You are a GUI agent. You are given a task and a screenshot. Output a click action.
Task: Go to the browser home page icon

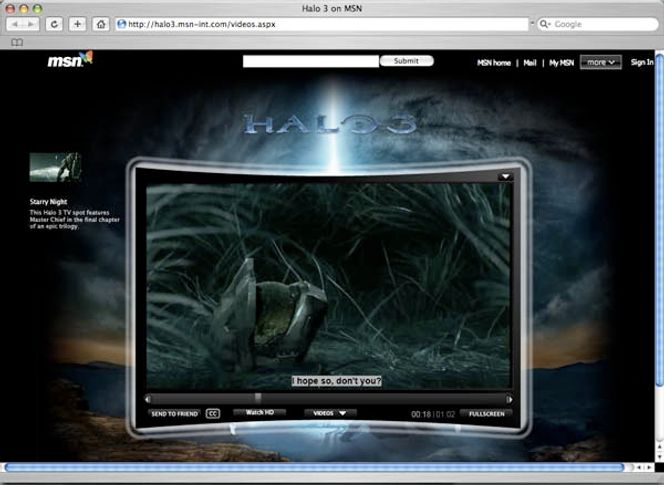(101, 24)
